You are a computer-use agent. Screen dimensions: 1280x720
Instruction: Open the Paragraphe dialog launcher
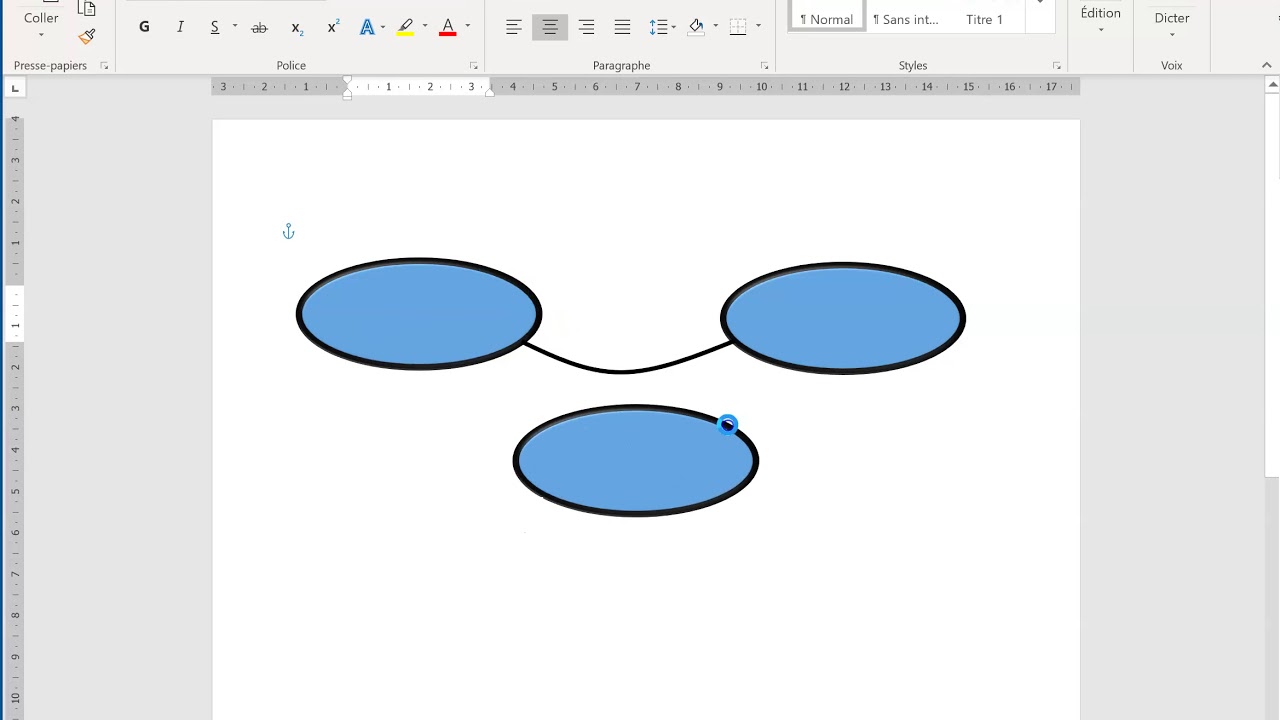click(x=764, y=66)
